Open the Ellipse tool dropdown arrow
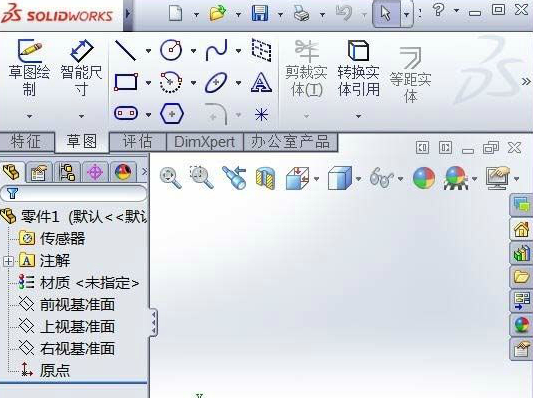This screenshot has width=533, height=398. click(239, 83)
